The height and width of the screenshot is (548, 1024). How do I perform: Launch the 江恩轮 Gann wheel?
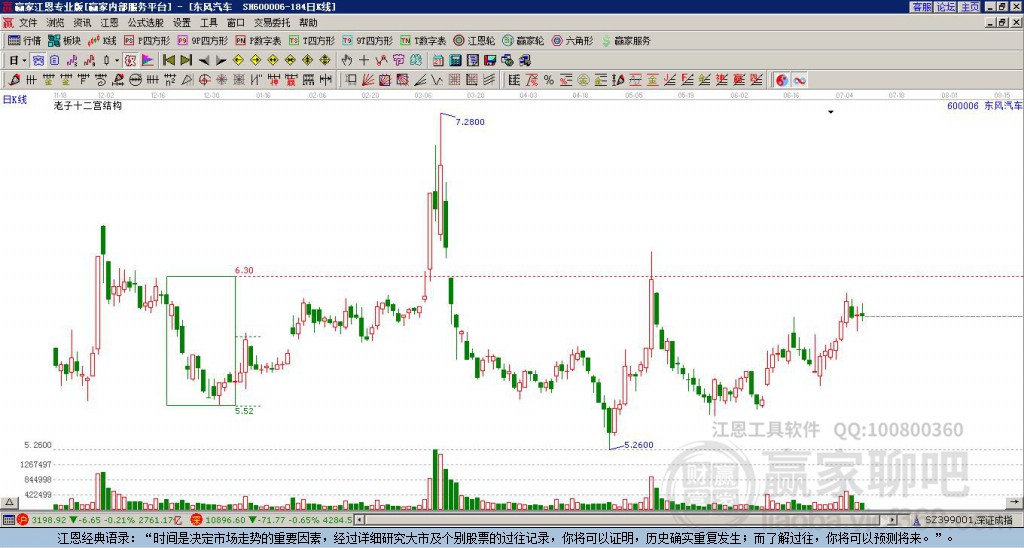pyautogui.click(x=474, y=40)
